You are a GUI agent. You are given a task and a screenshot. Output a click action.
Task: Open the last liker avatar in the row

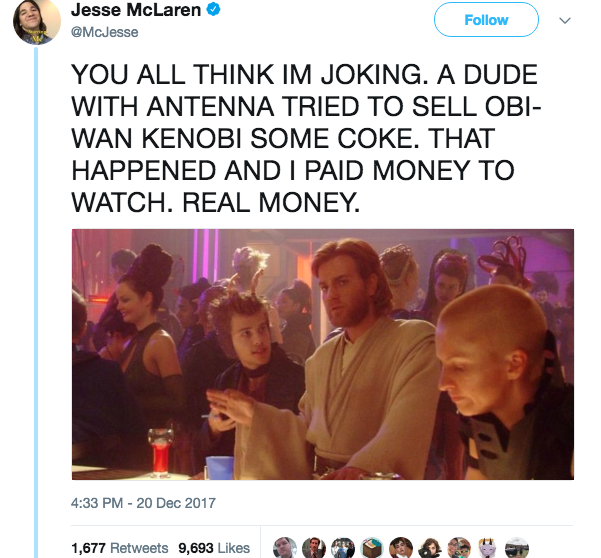pos(517,548)
